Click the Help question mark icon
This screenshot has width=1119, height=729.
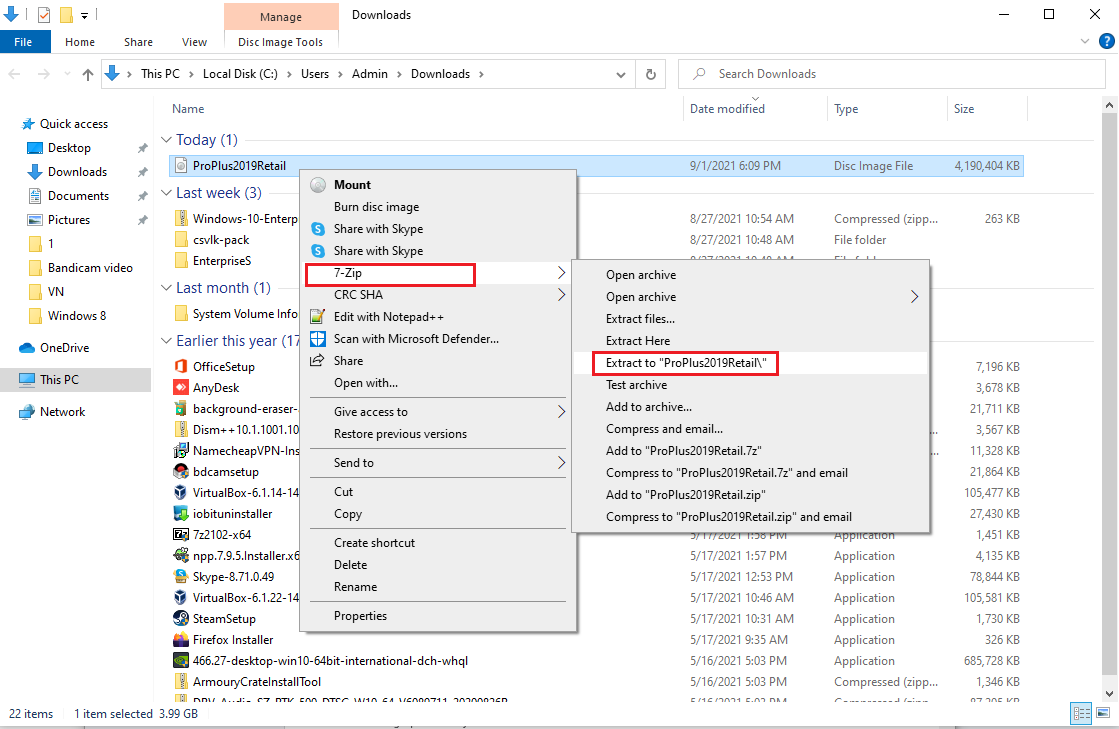pos(1106,41)
